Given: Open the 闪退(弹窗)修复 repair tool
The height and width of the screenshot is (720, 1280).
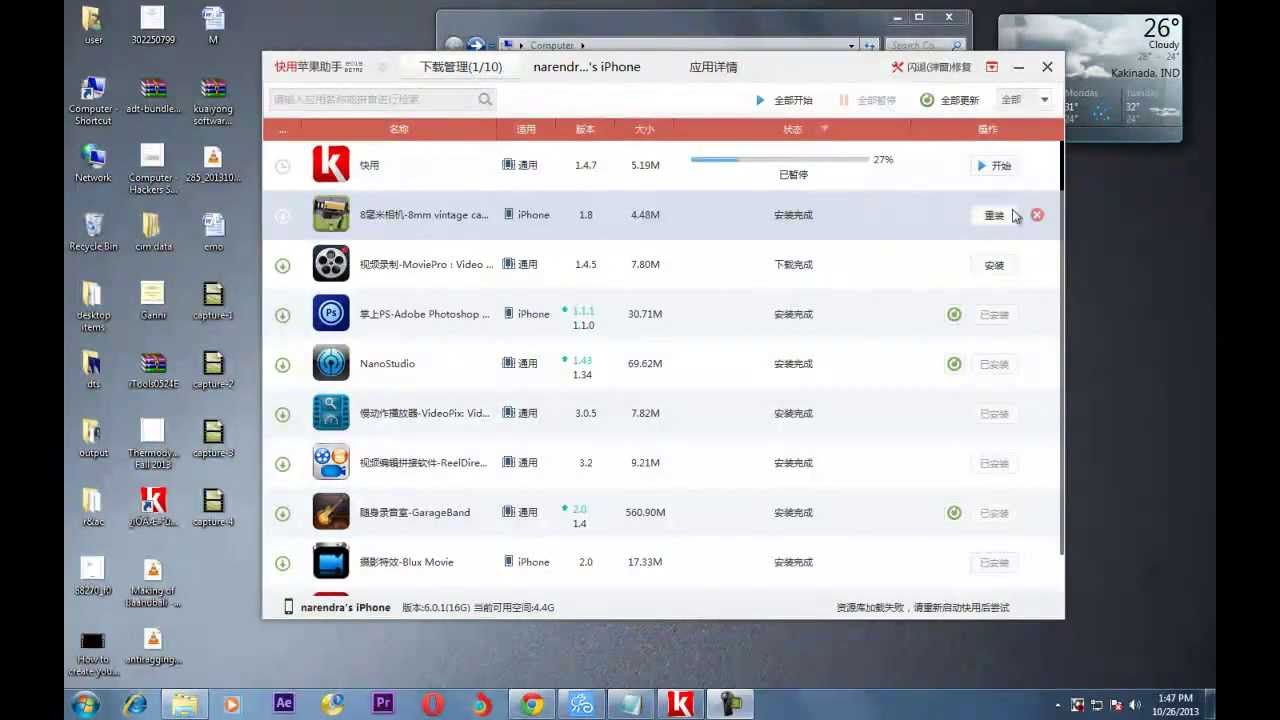Looking at the screenshot, I should click(931, 67).
